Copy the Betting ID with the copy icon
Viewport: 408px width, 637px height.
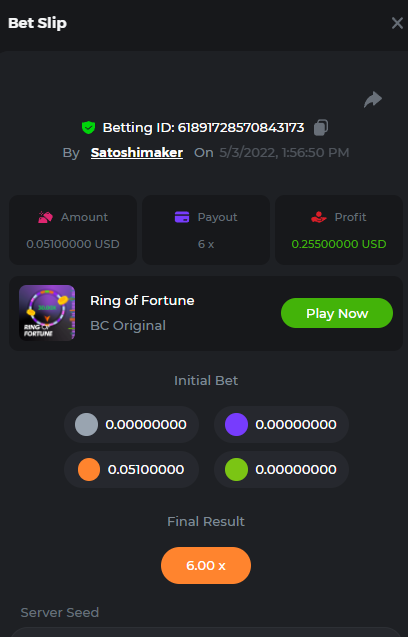tap(321, 128)
